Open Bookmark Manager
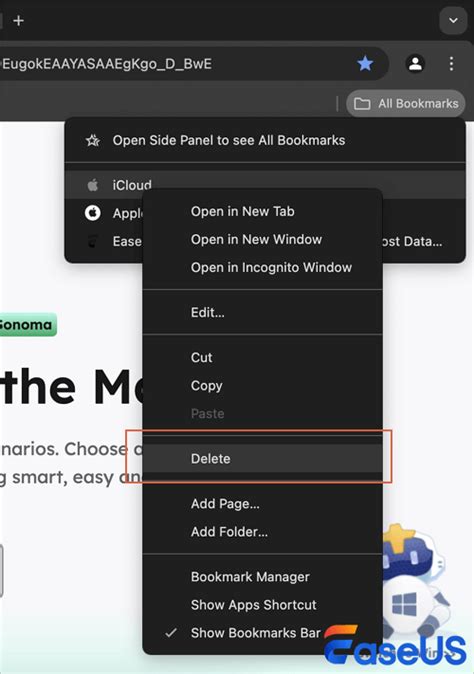Viewport: 474px width, 674px height. point(263,577)
